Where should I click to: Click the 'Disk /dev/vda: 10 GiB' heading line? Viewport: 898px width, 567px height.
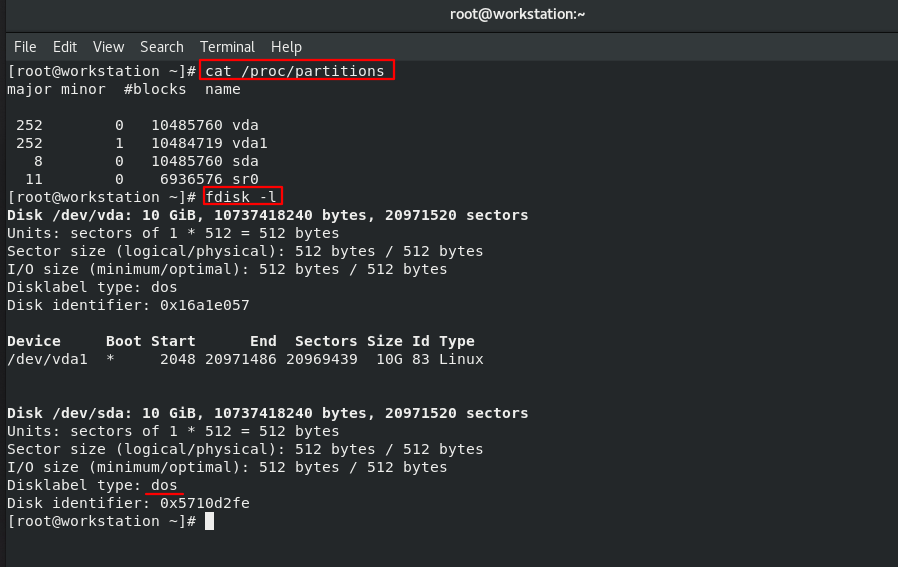[267, 215]
